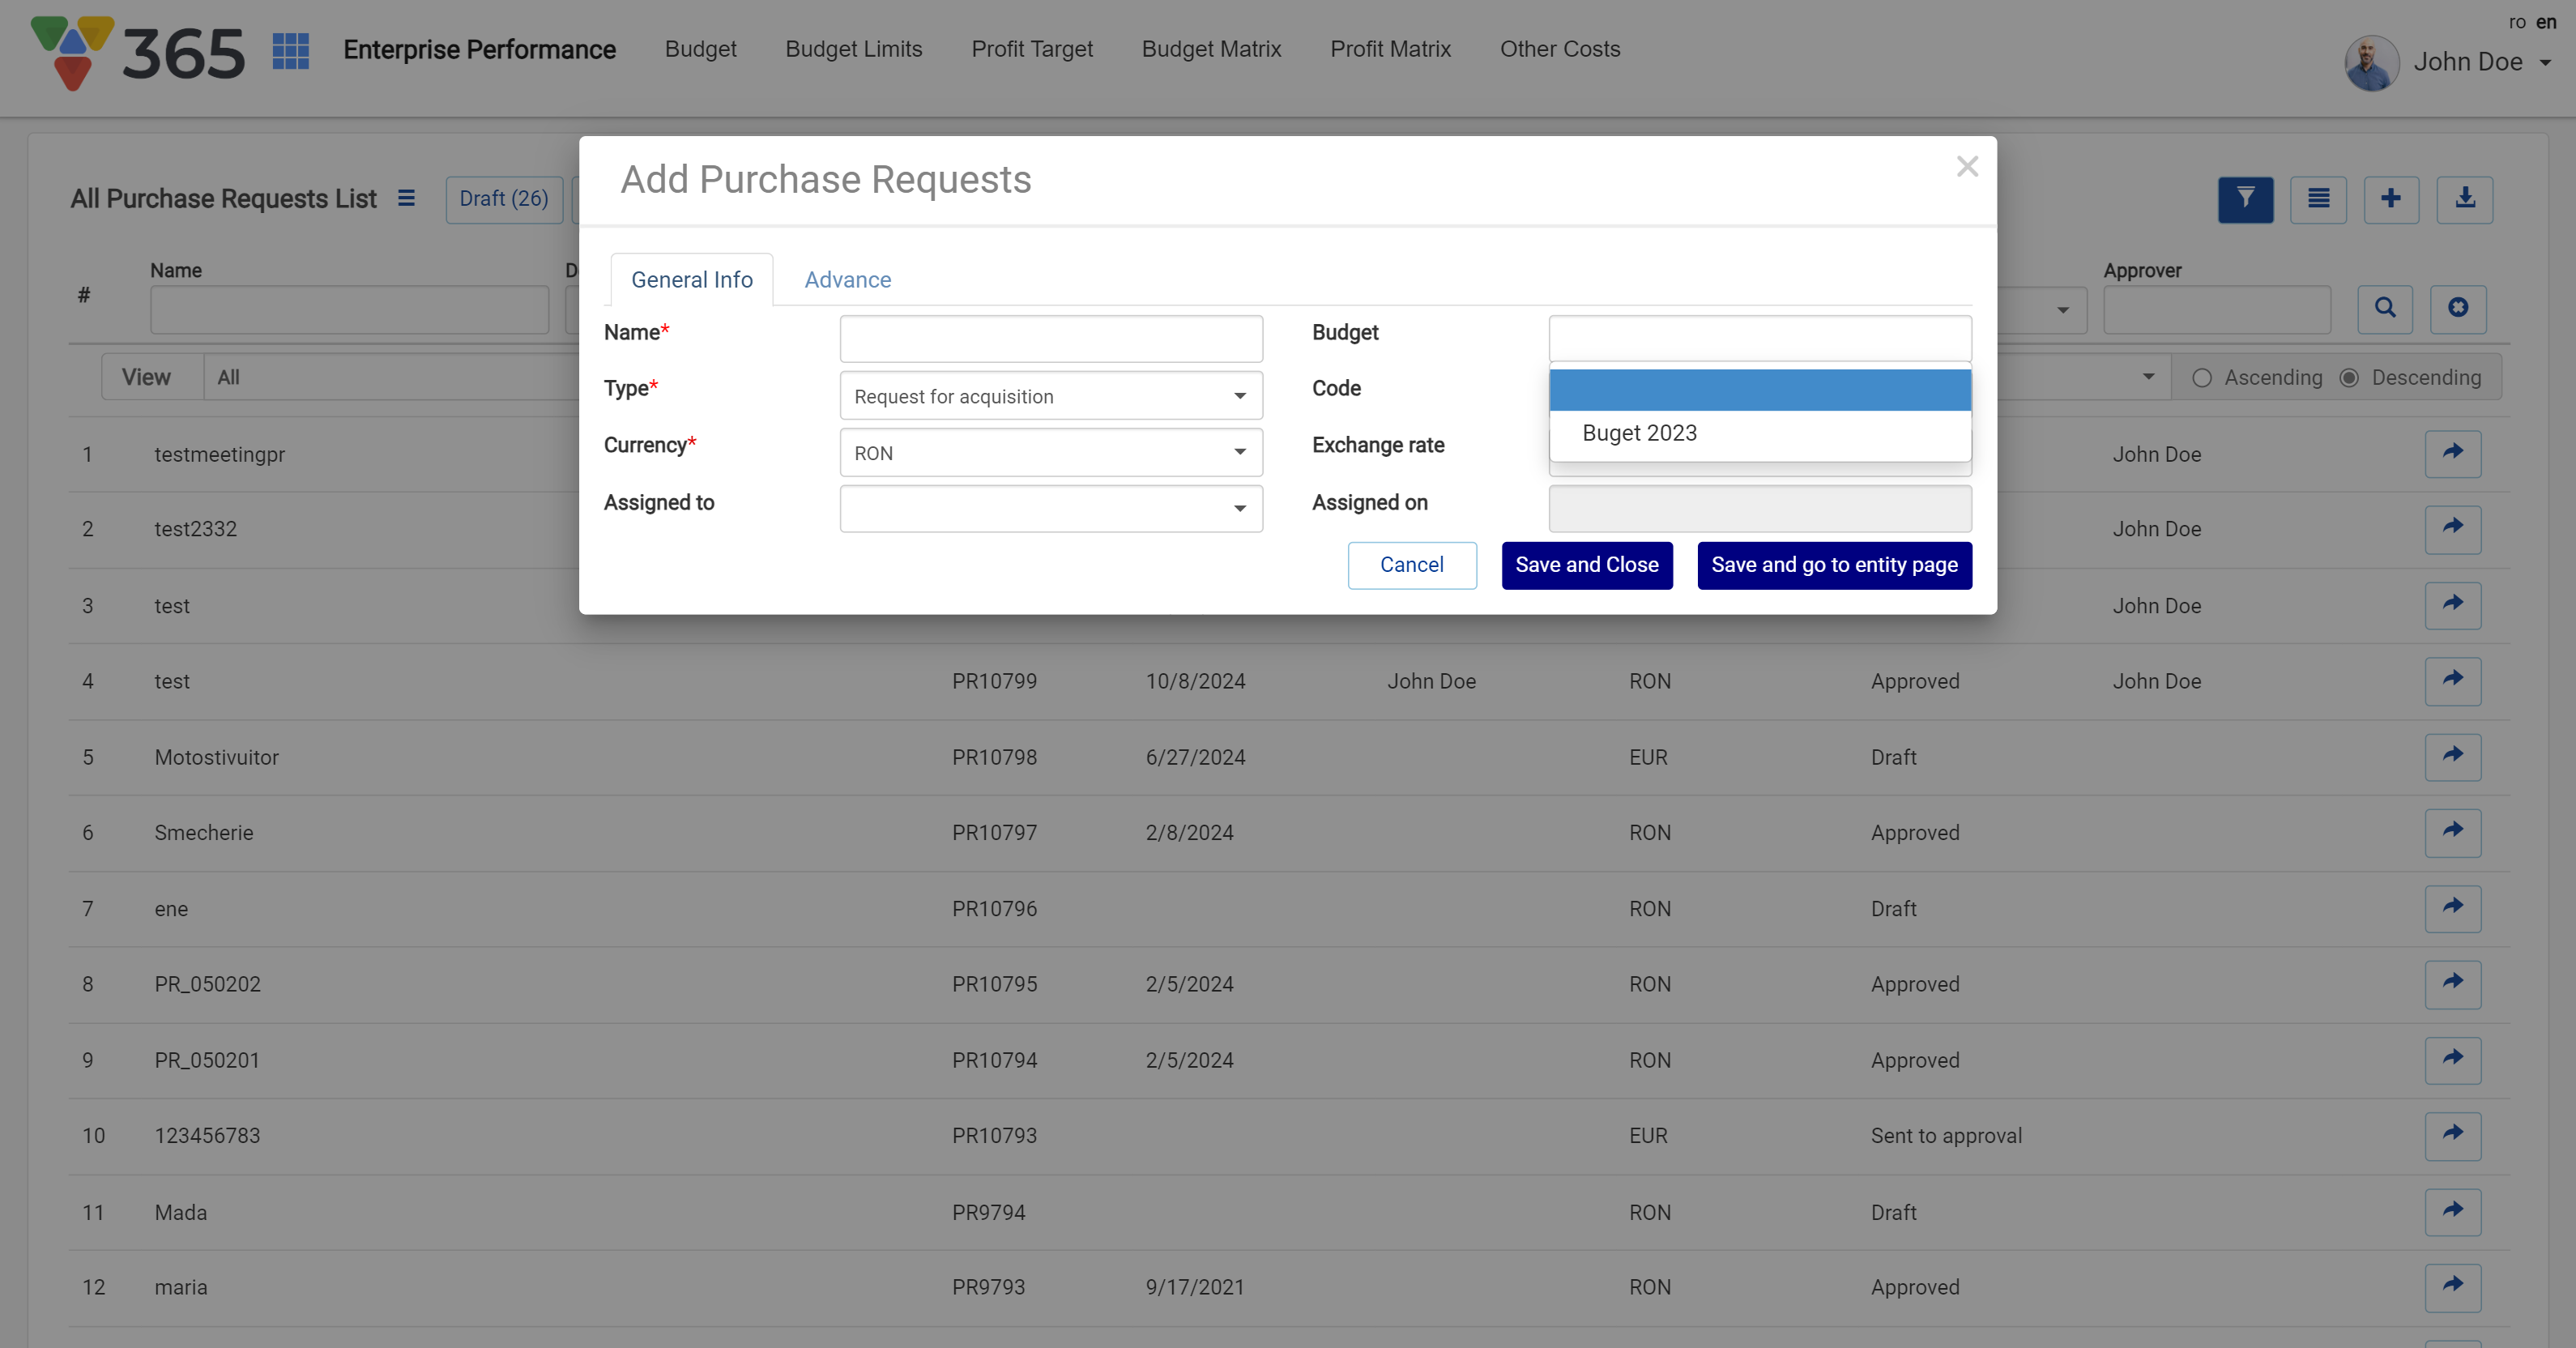Select the Descending radio button

pyautogui.click(x=2349, y=378)
